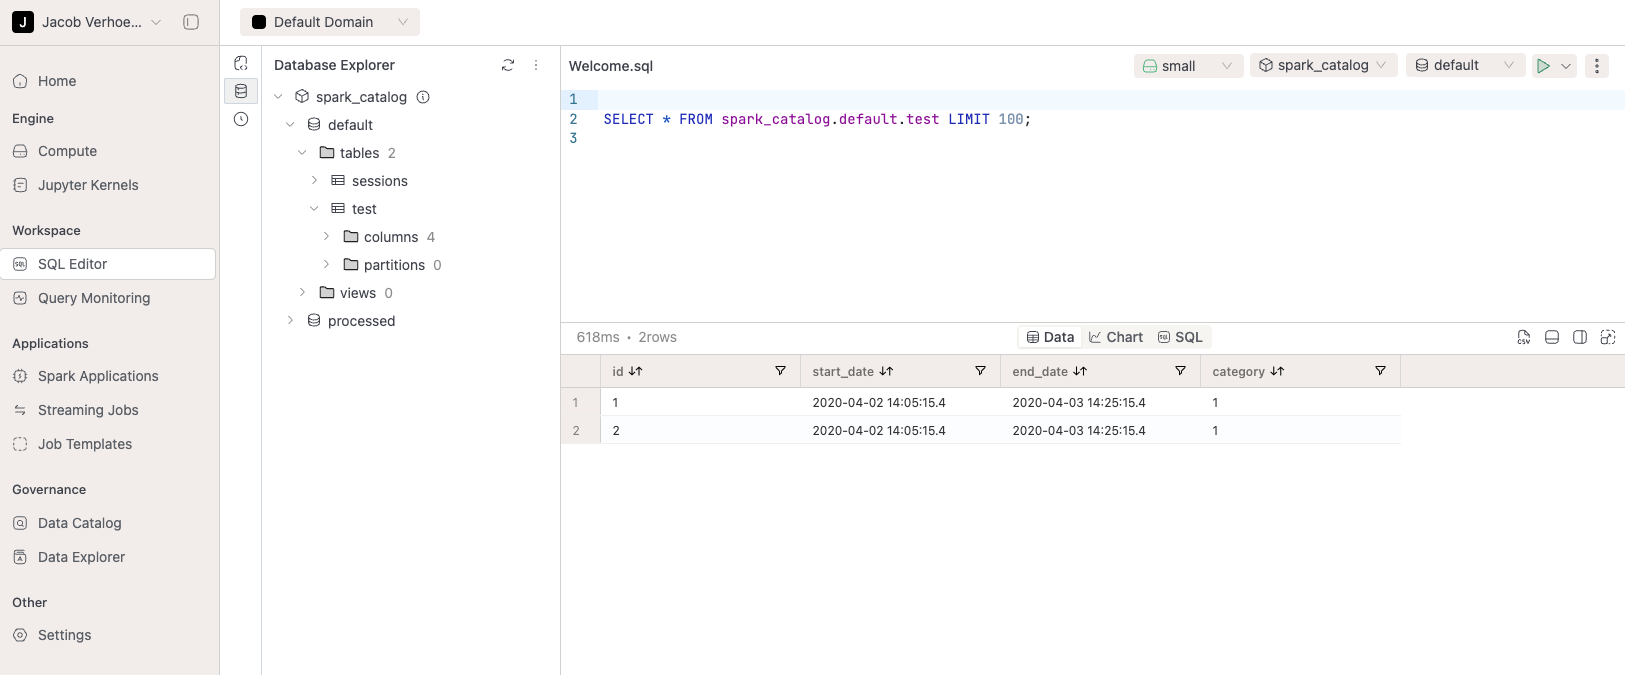Toggle the vertical split layout
The image size is (1625, 675).
pos(1579,337)
